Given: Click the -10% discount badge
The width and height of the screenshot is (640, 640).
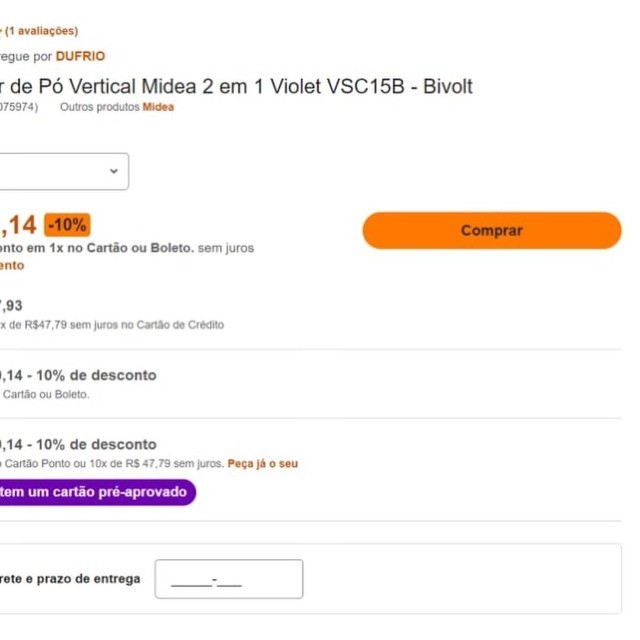Looking at the screenshot, I should 67,225.
